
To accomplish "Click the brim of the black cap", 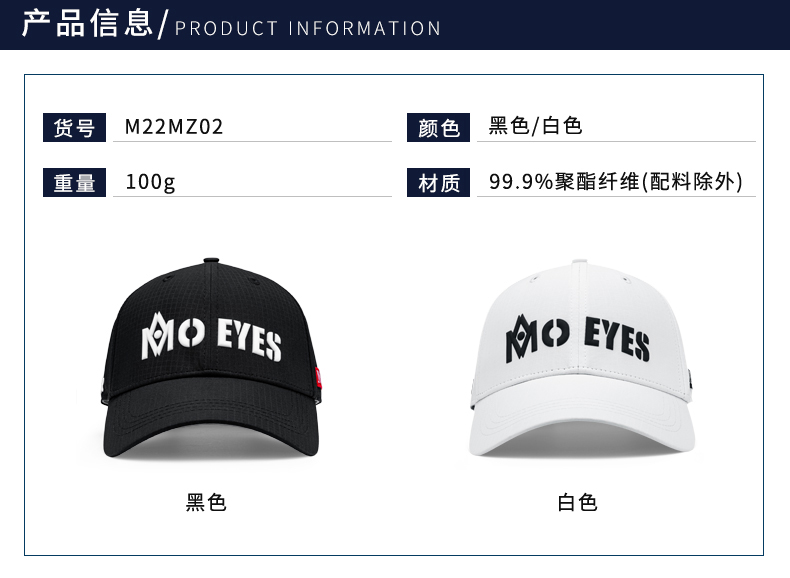I will 211,423.
